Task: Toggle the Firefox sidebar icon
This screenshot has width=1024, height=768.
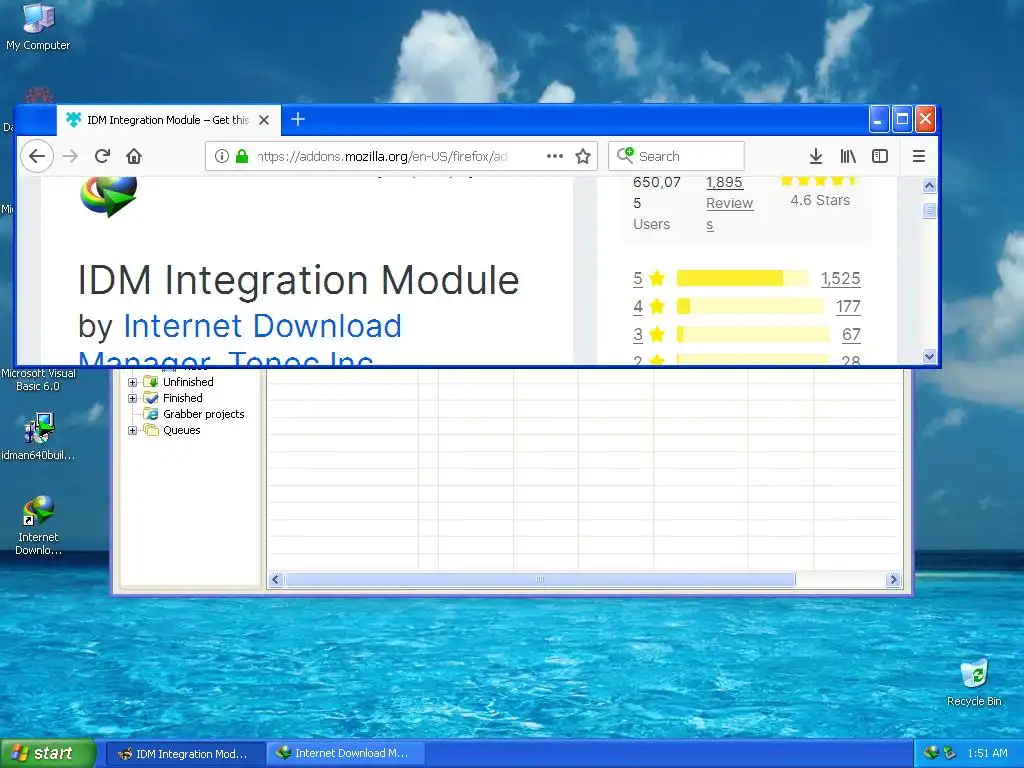Action: pyautogui.click(x=880, y=156)
